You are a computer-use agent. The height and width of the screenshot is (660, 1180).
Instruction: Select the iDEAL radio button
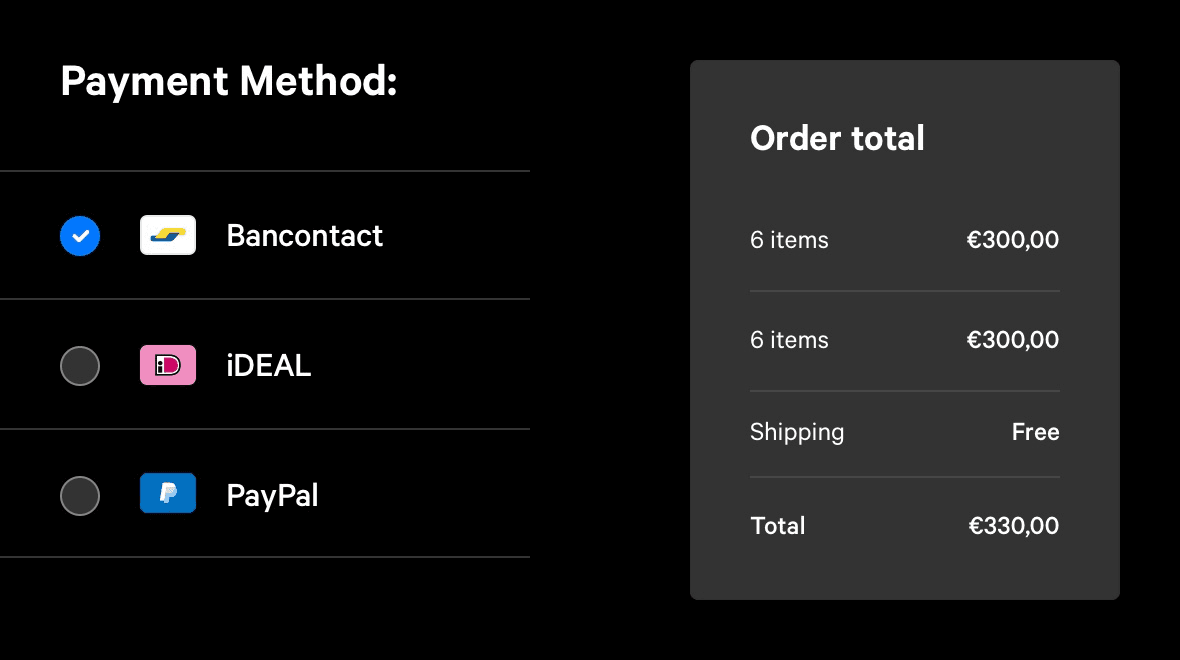click(80, 366)
